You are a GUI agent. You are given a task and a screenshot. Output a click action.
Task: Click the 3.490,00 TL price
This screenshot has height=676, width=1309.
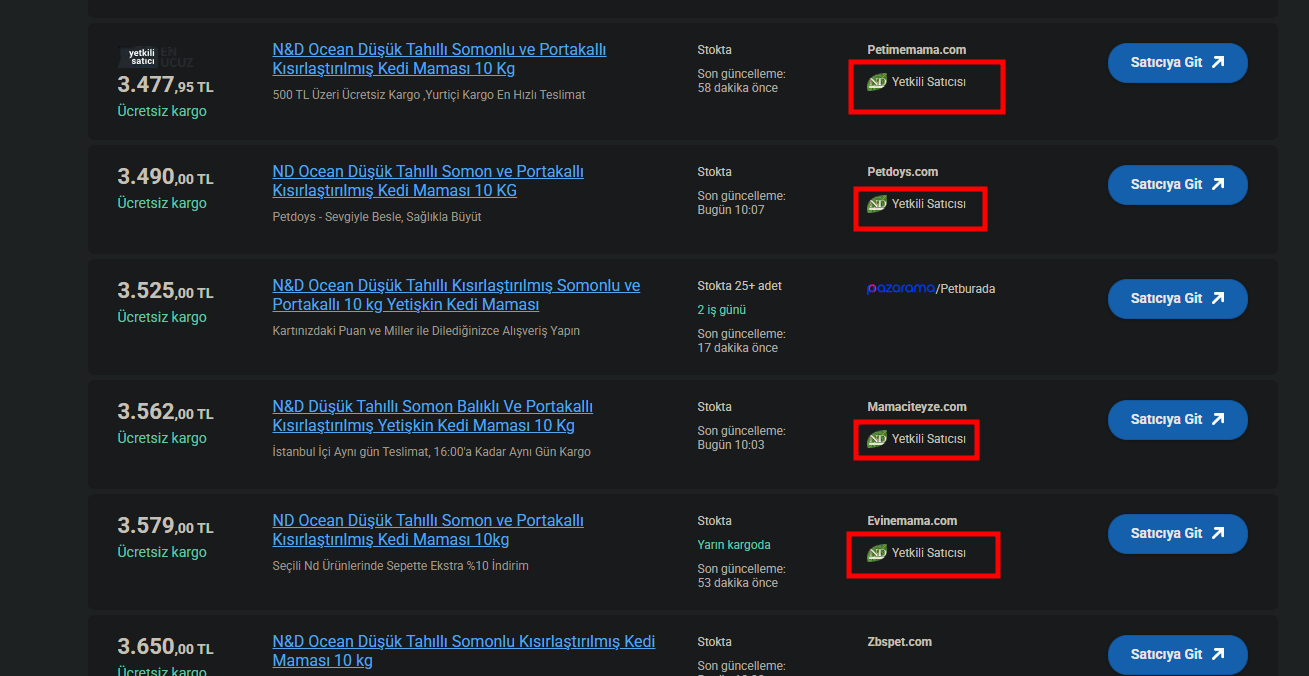click(165, 177)
